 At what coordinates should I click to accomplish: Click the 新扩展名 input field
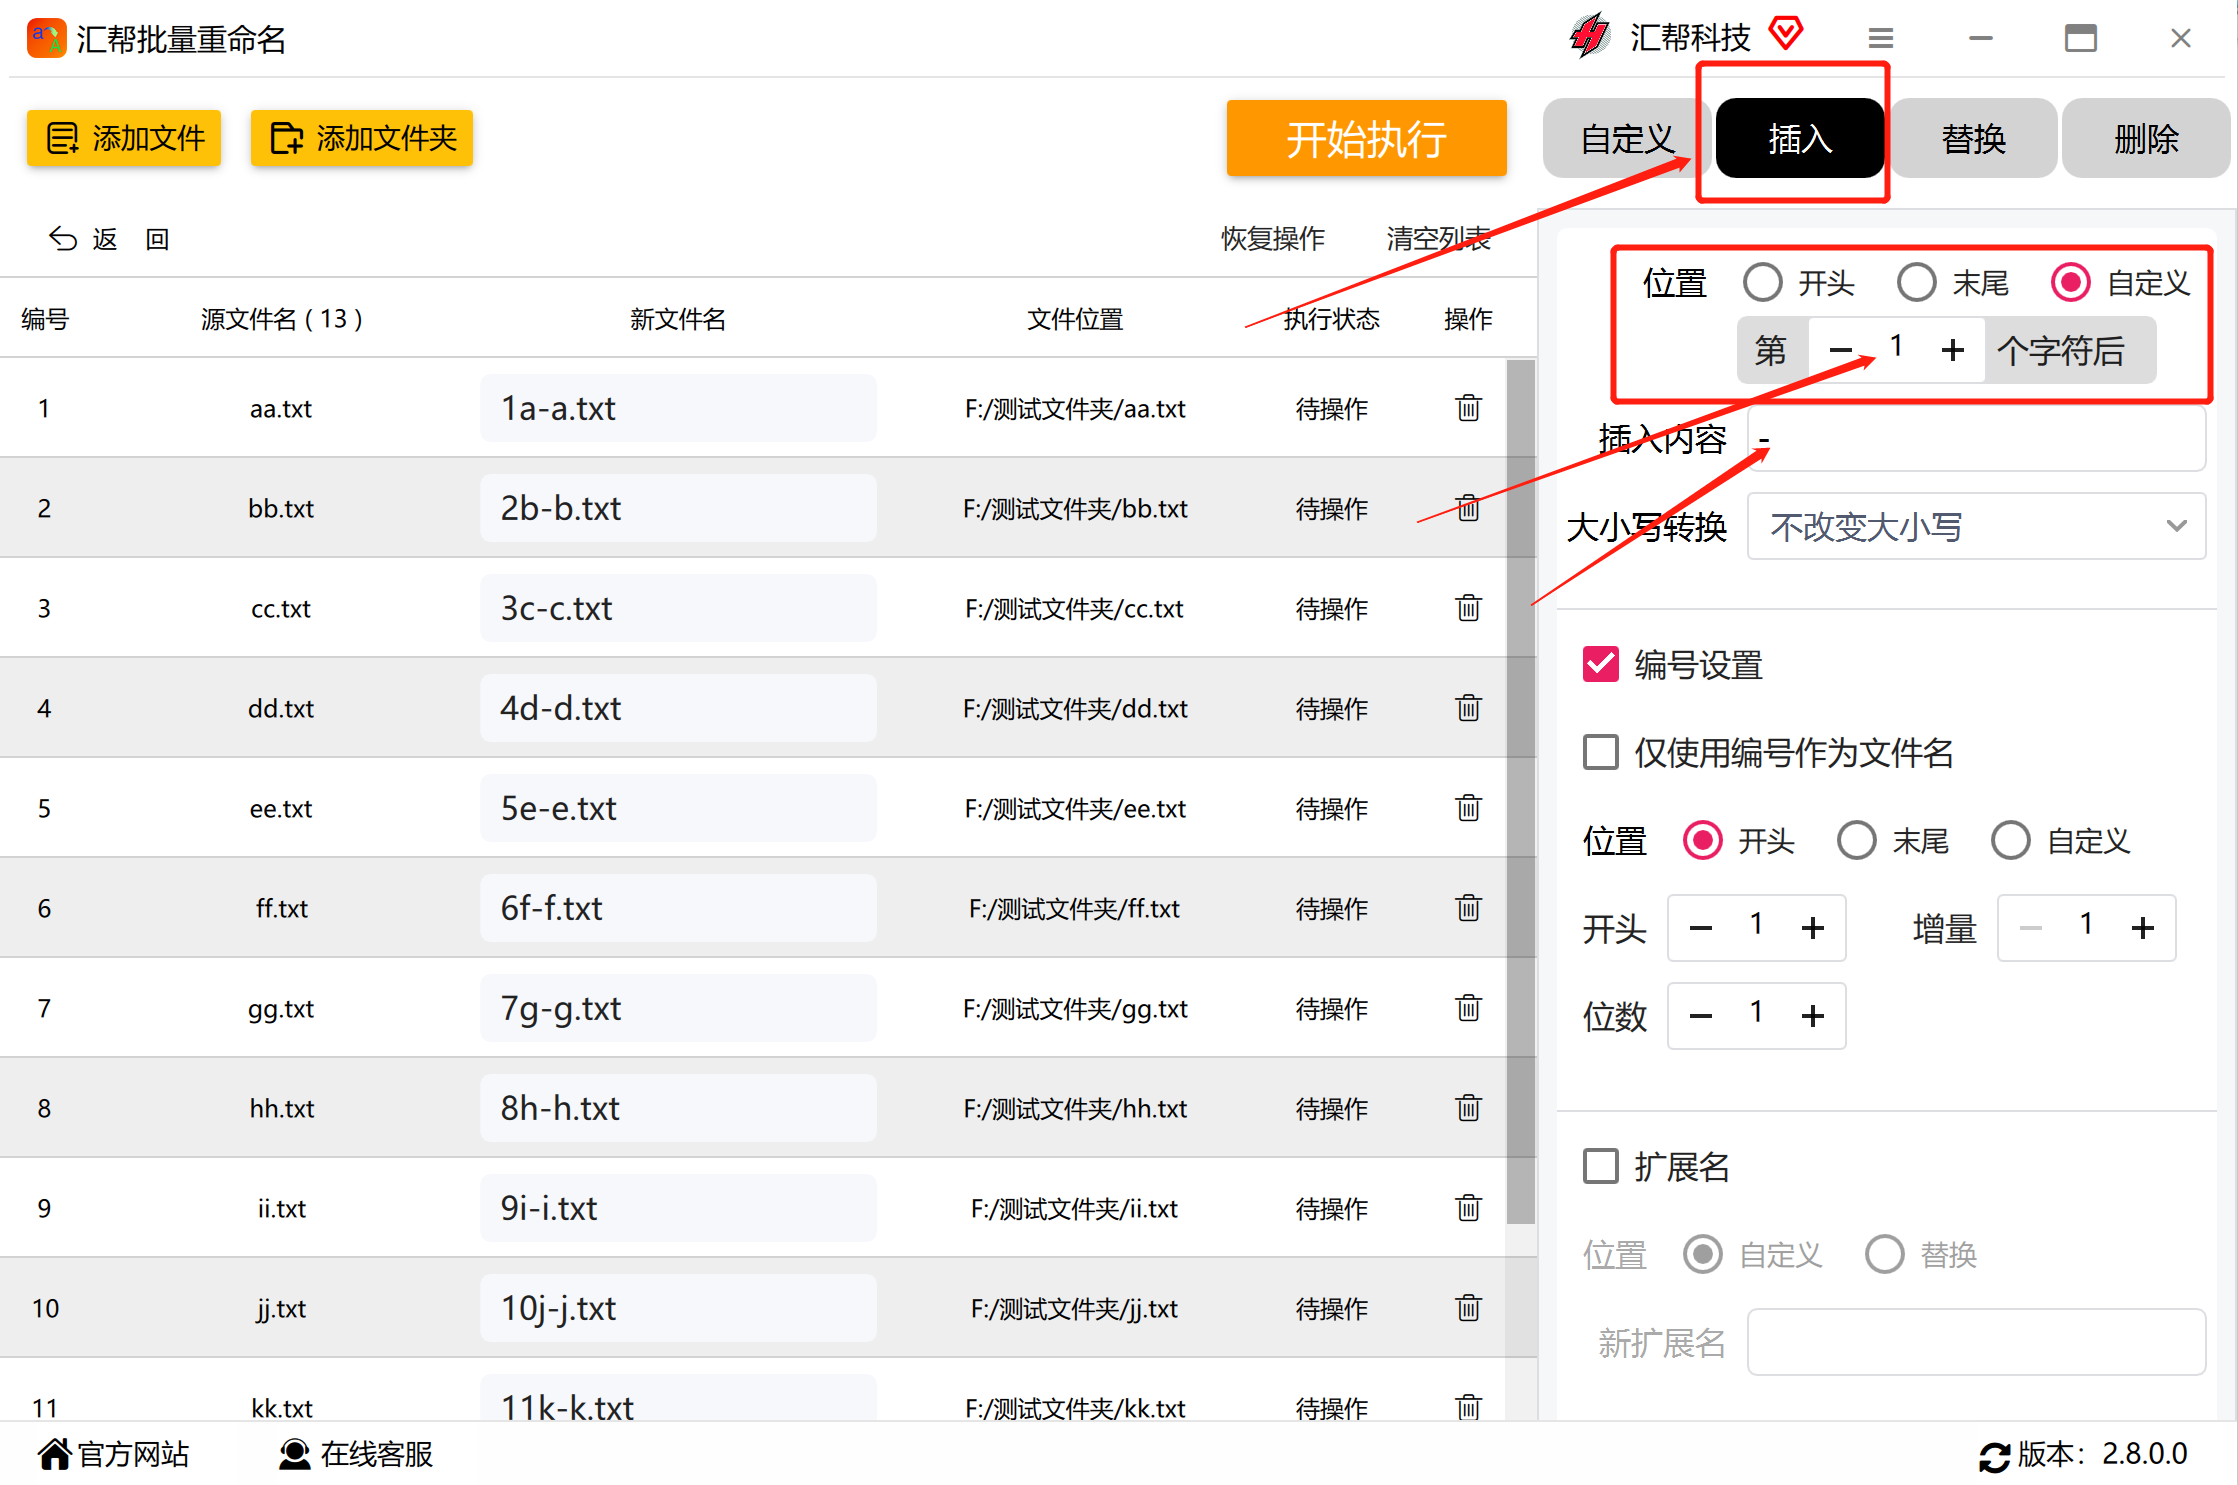[x=1976, y=1342]
